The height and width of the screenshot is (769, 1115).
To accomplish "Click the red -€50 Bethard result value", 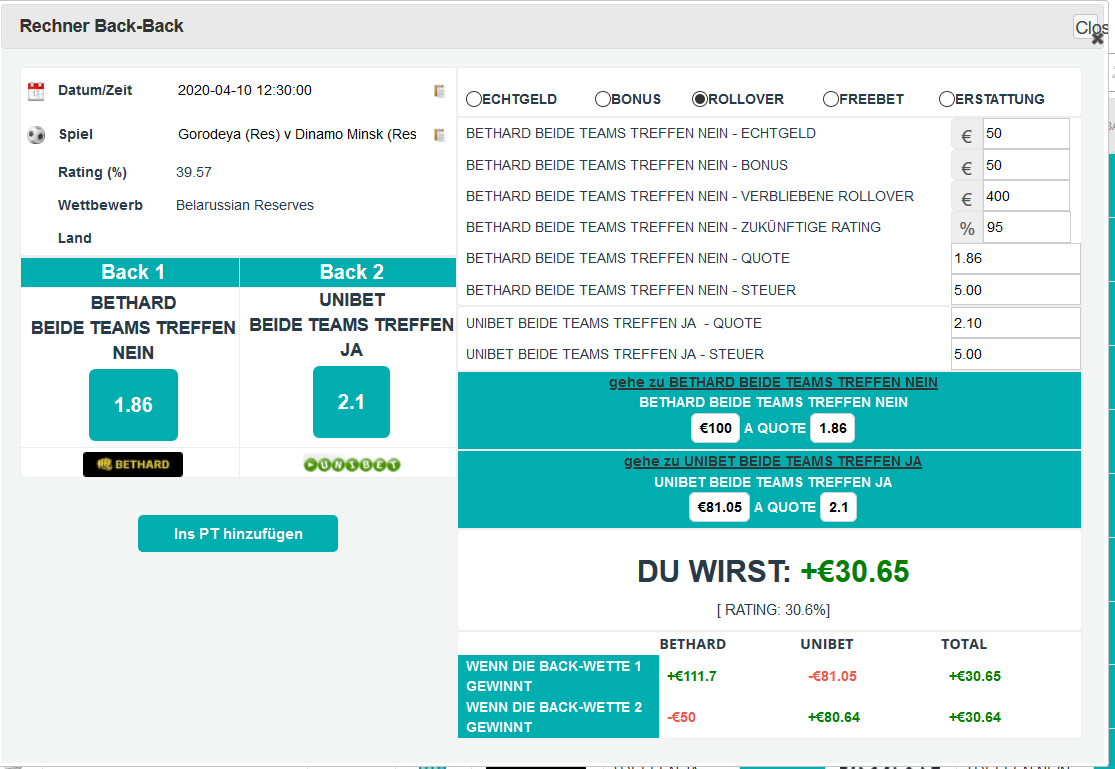I will [681, 717].
